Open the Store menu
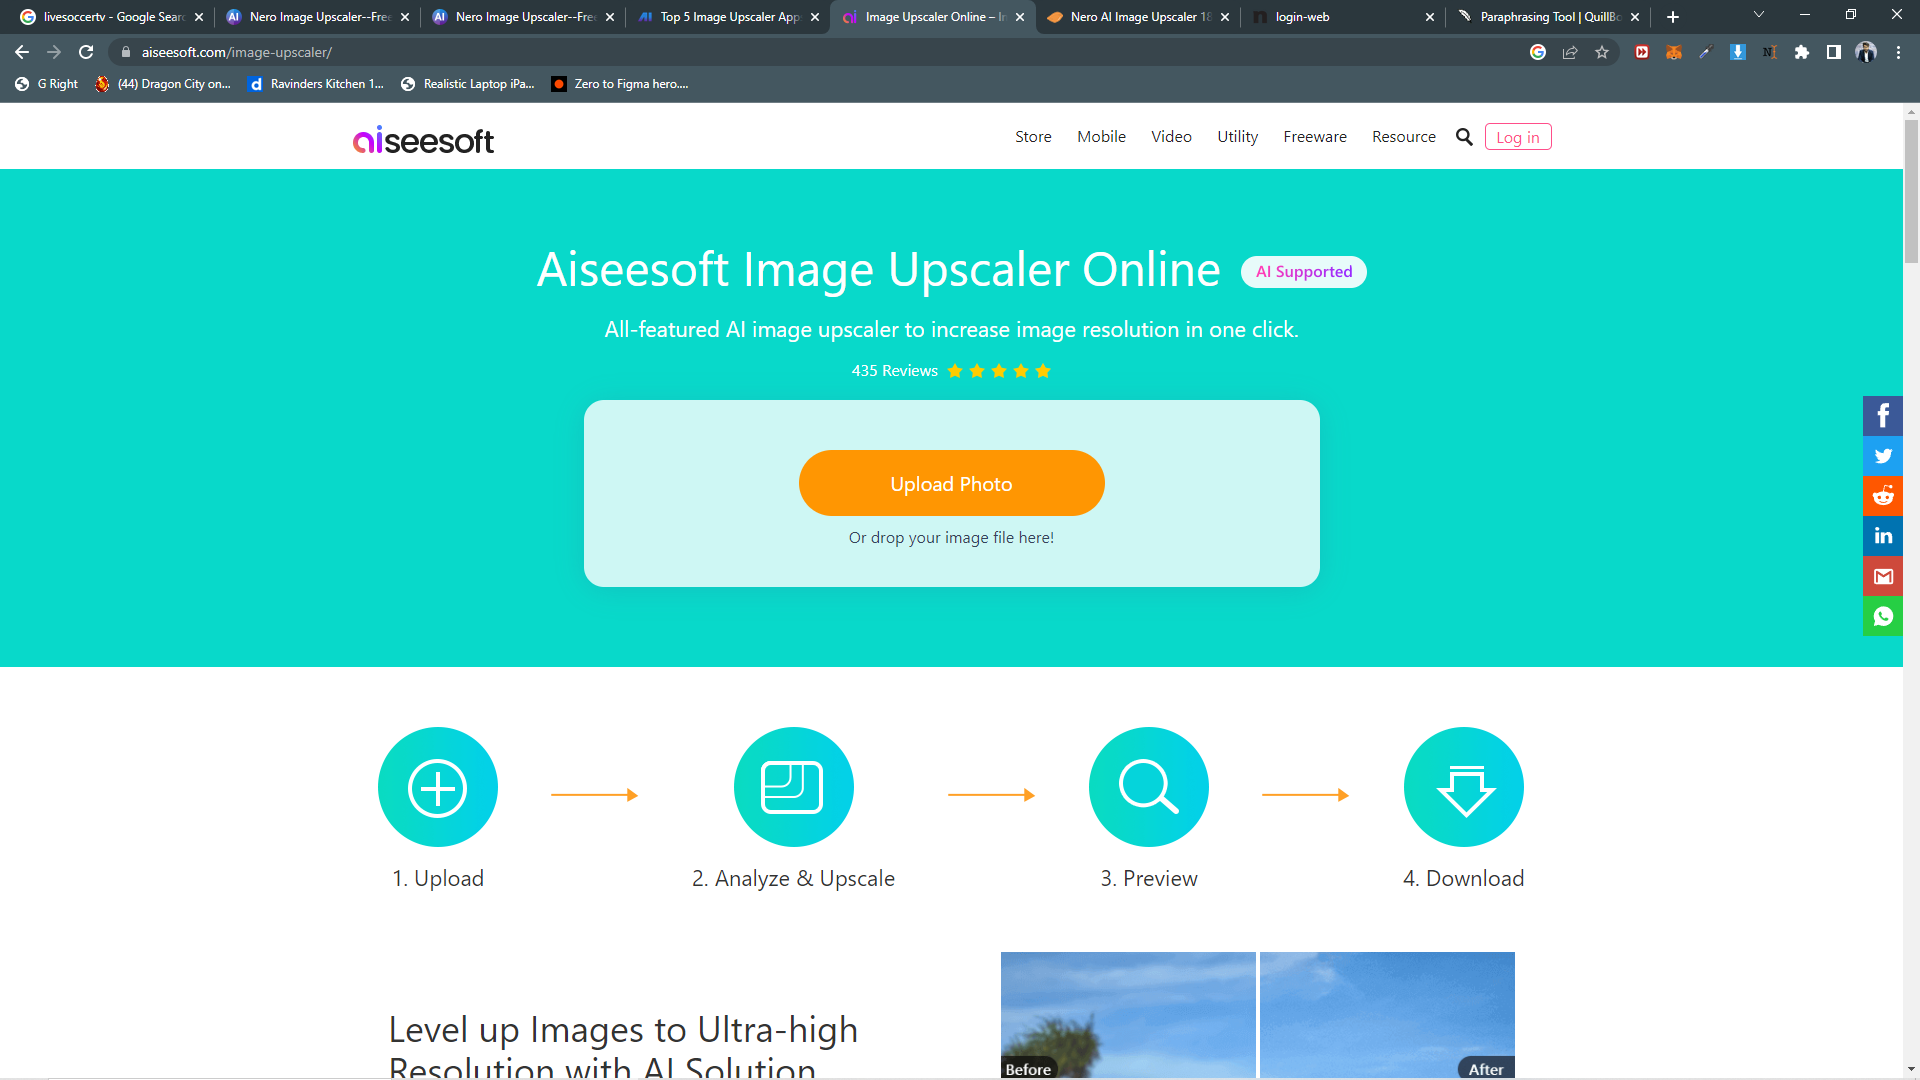This screenshot has width=1920, height=1080. coord(1033,137)
